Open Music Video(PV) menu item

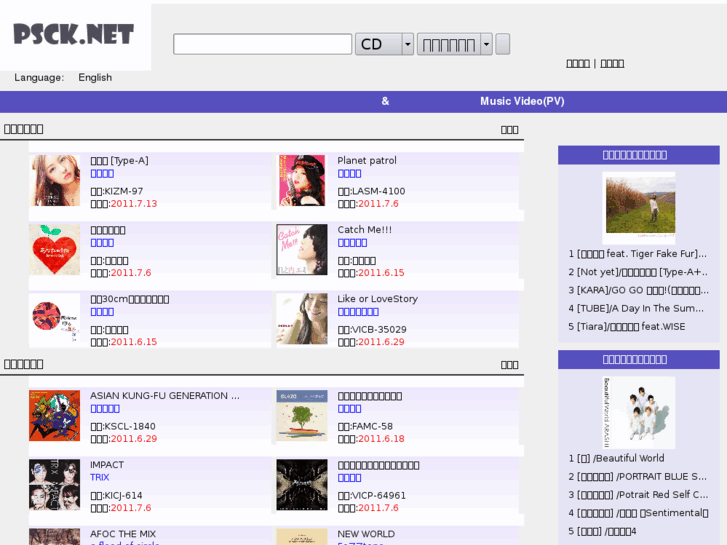[x=522, y=101]
